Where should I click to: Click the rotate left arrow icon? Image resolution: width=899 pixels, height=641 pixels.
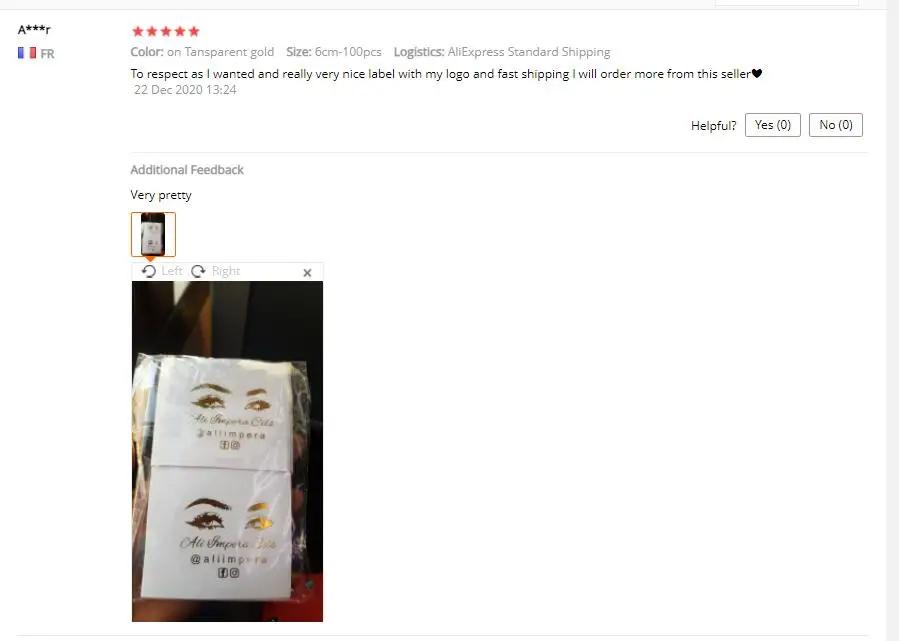point(148,271)
